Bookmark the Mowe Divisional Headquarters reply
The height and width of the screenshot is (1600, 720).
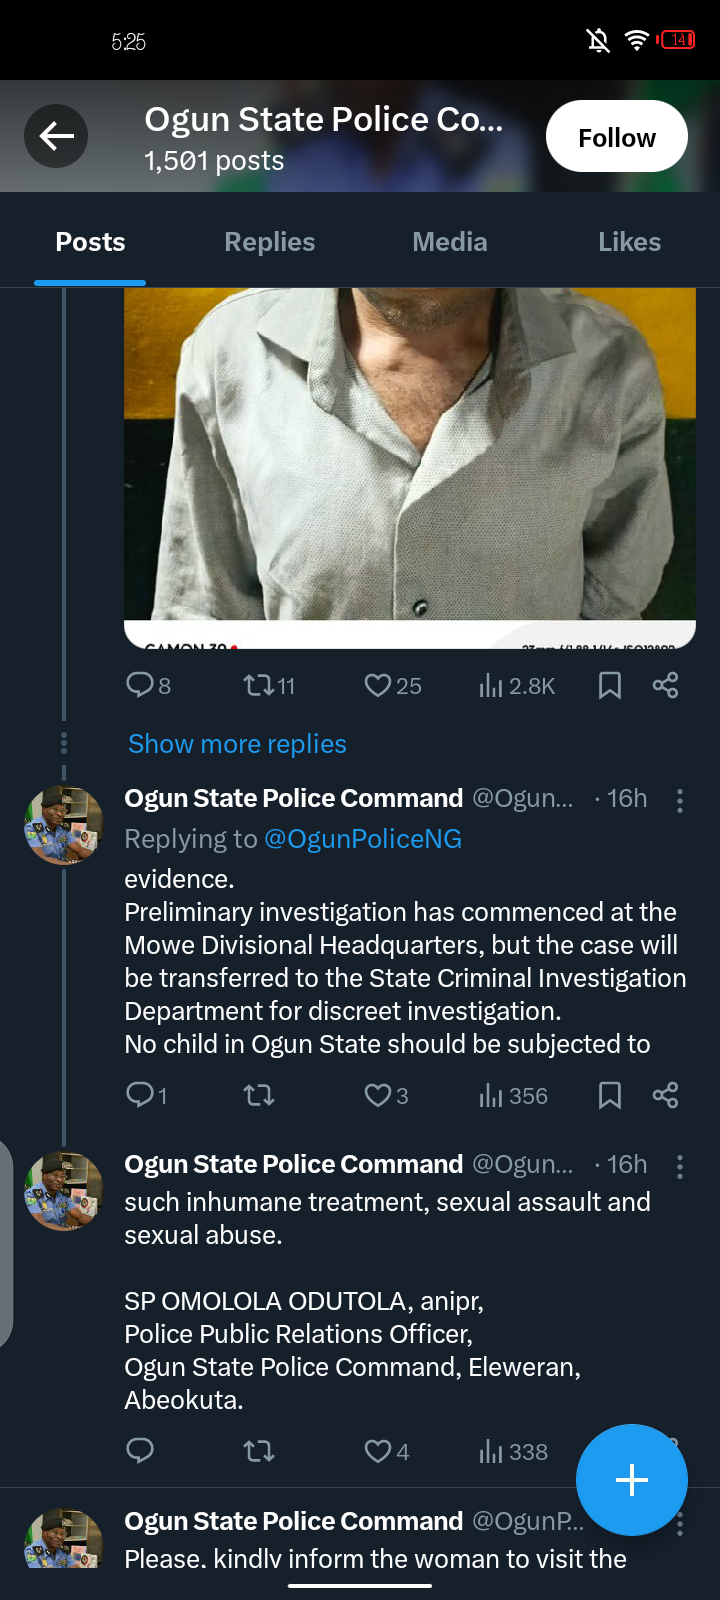(x=609, y=1095)
